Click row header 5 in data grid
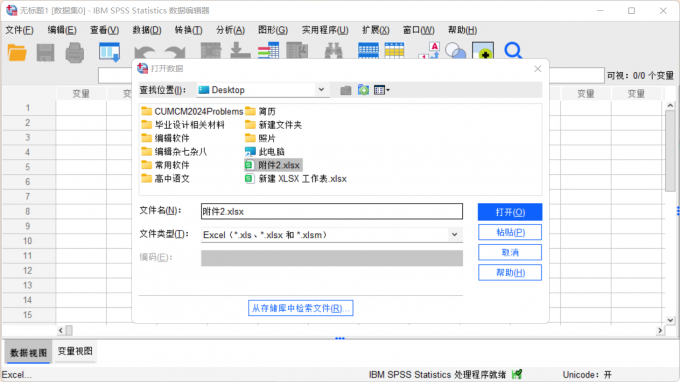This screenshot has width=680, height=382. (28, 167)
